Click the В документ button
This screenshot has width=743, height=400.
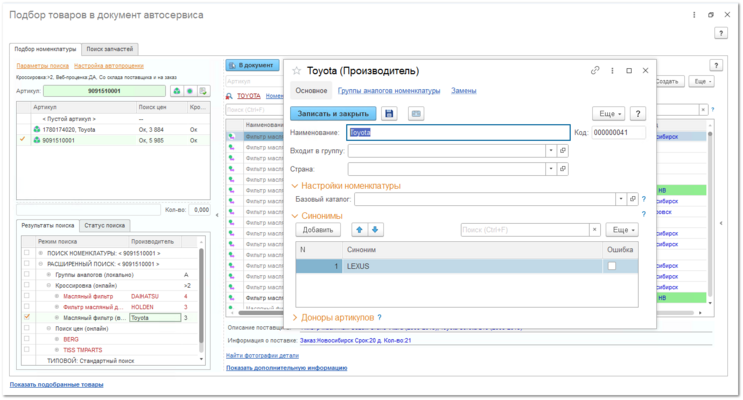click(x=252, y=65)
